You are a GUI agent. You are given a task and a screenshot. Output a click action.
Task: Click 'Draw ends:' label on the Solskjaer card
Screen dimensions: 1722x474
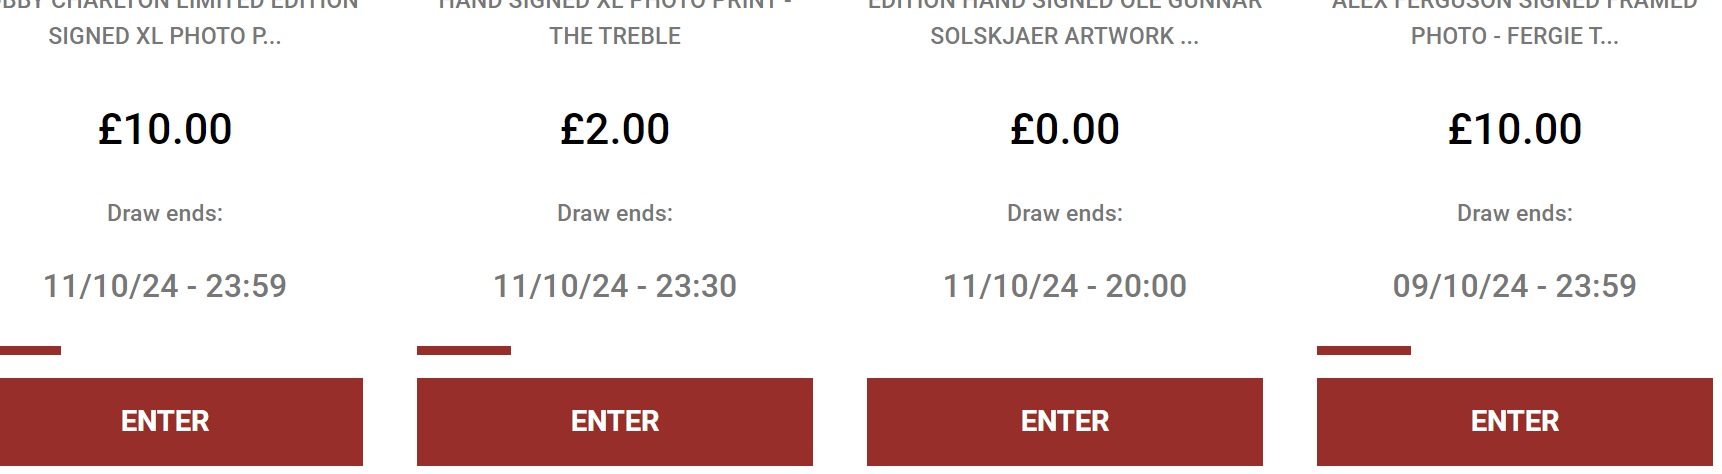tap(1064, 213)
